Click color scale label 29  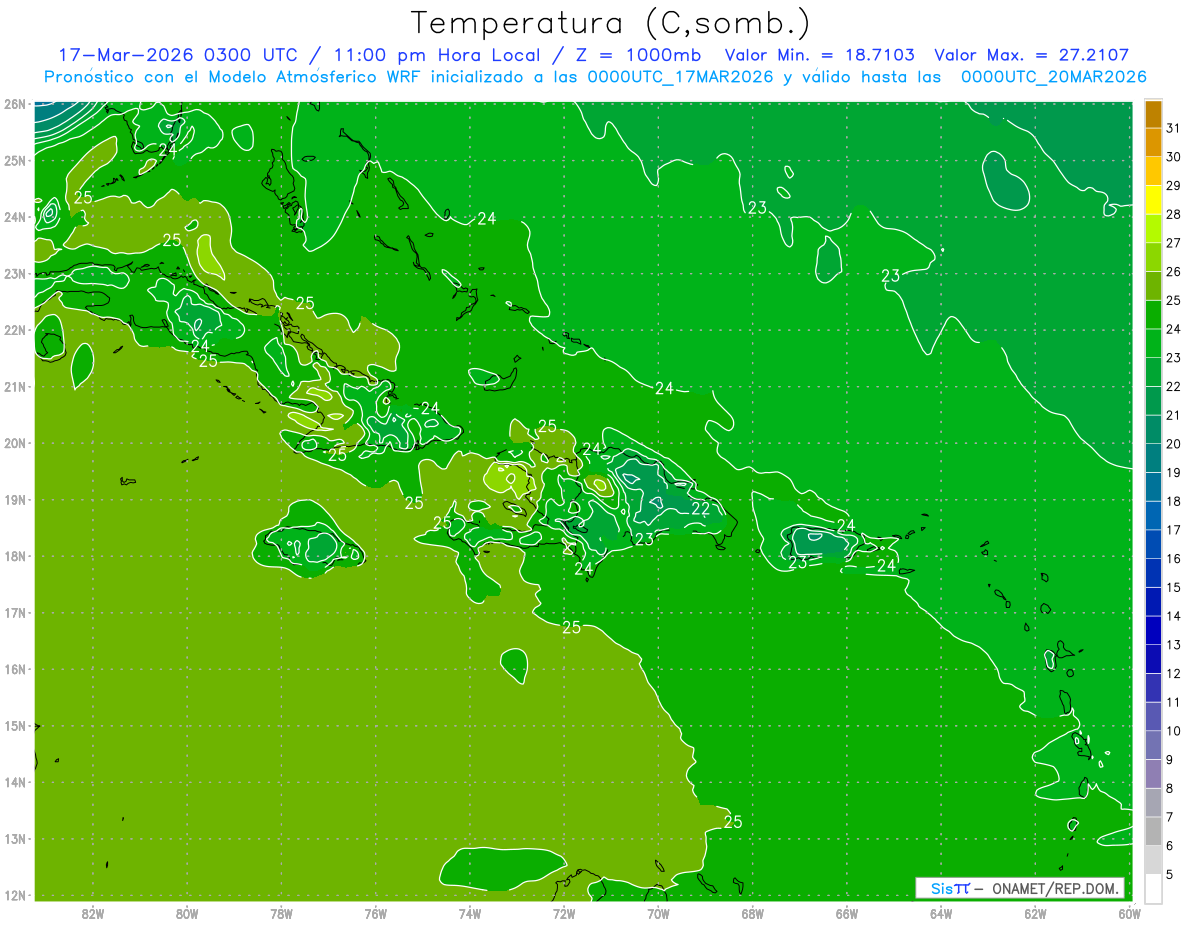click(x=1173, y=185)
